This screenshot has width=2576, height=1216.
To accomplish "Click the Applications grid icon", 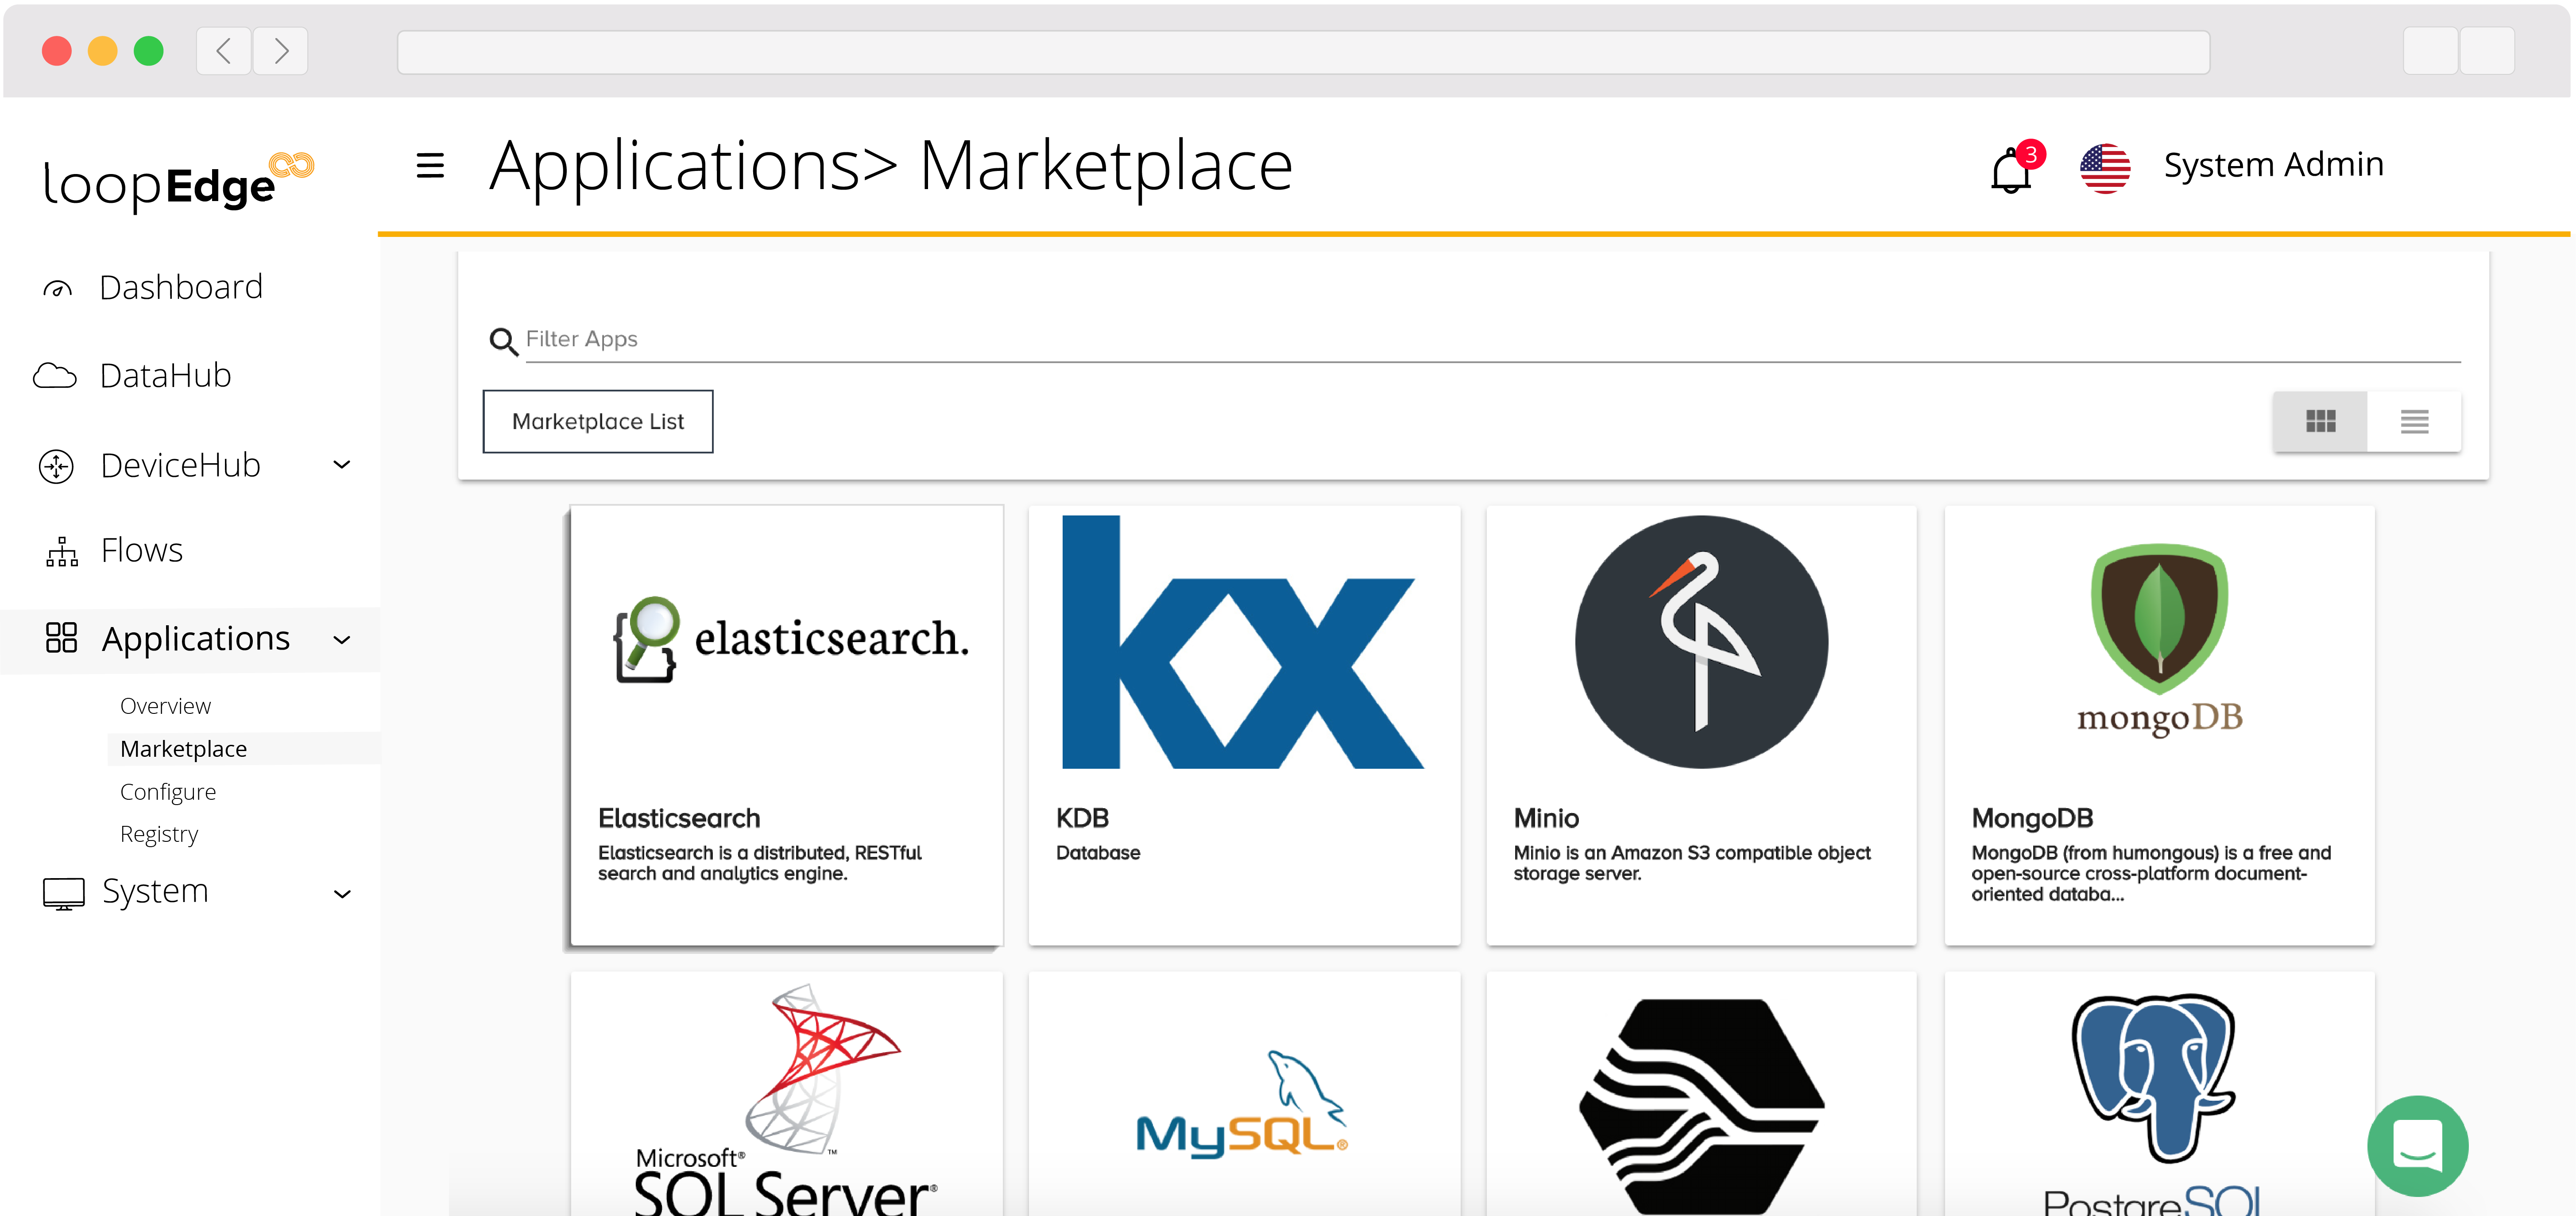I will [x=61, y=638].
